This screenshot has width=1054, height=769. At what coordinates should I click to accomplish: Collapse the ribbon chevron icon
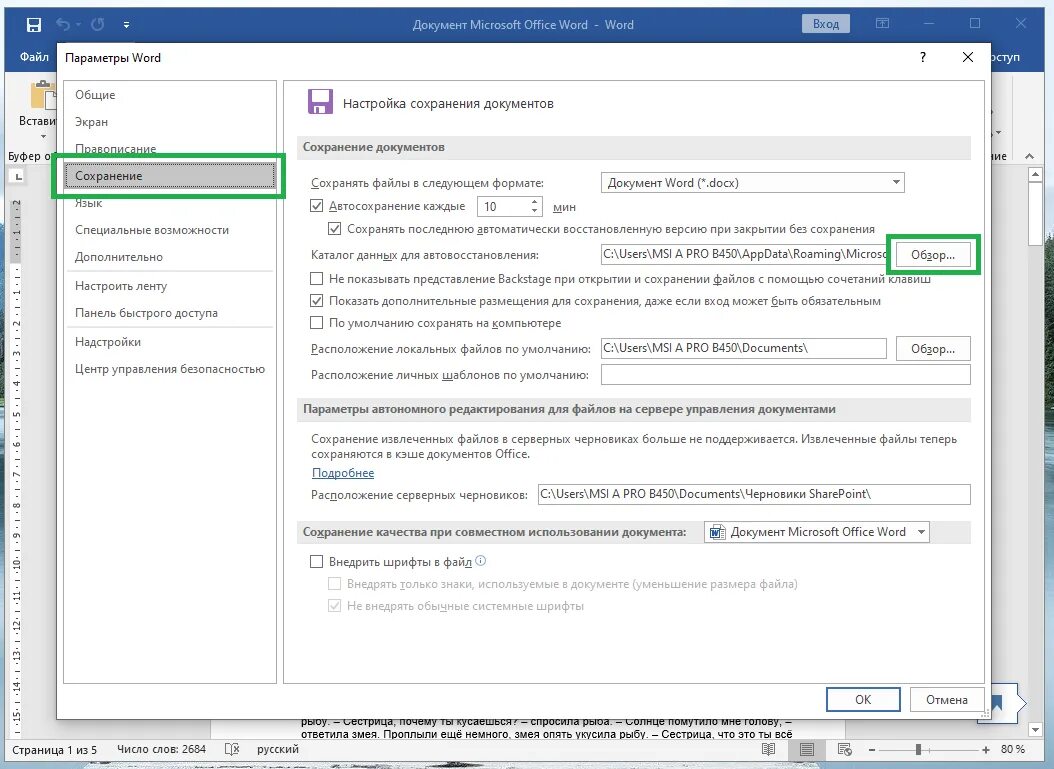point(1029,156)
